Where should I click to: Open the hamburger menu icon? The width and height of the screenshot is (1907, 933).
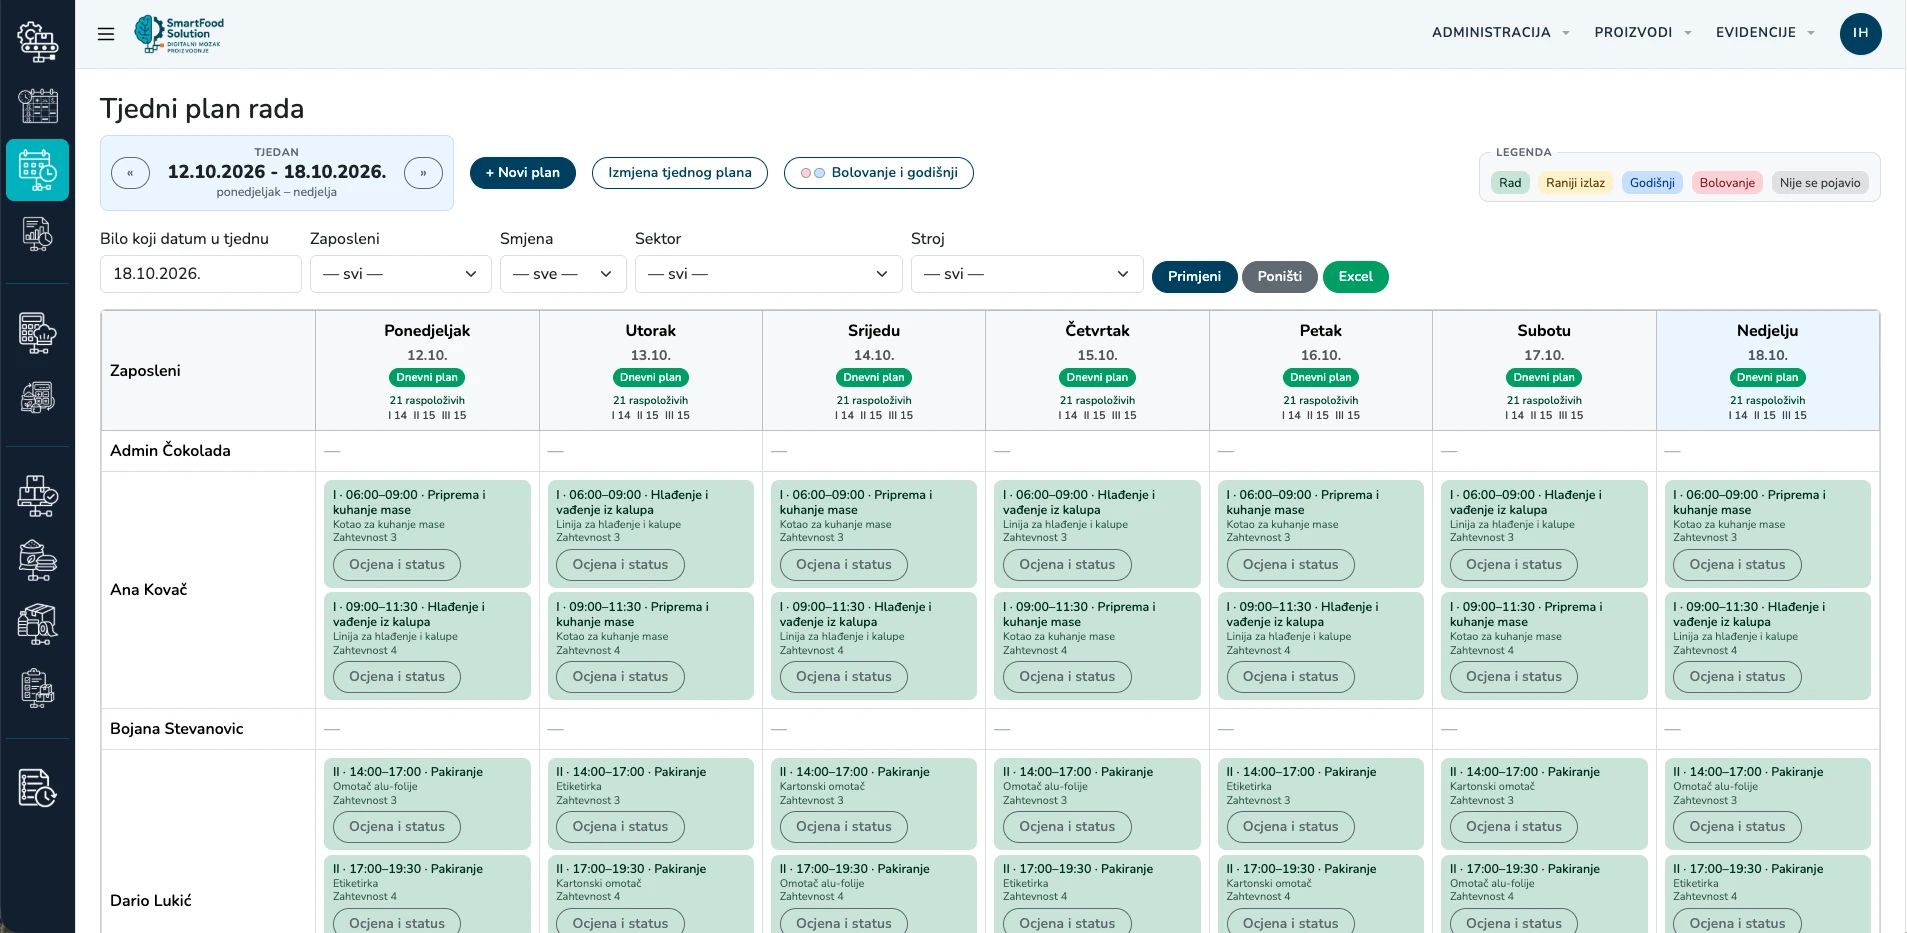pos(106,34)
